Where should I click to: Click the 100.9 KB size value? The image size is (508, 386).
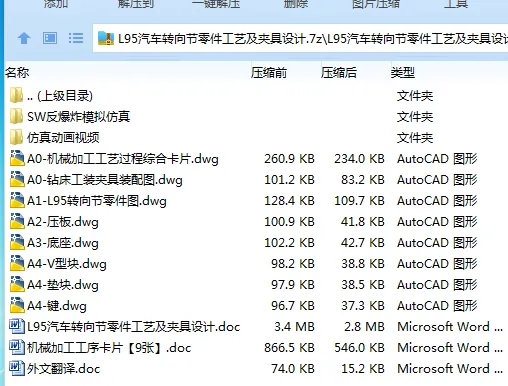(x=289, y=222)
